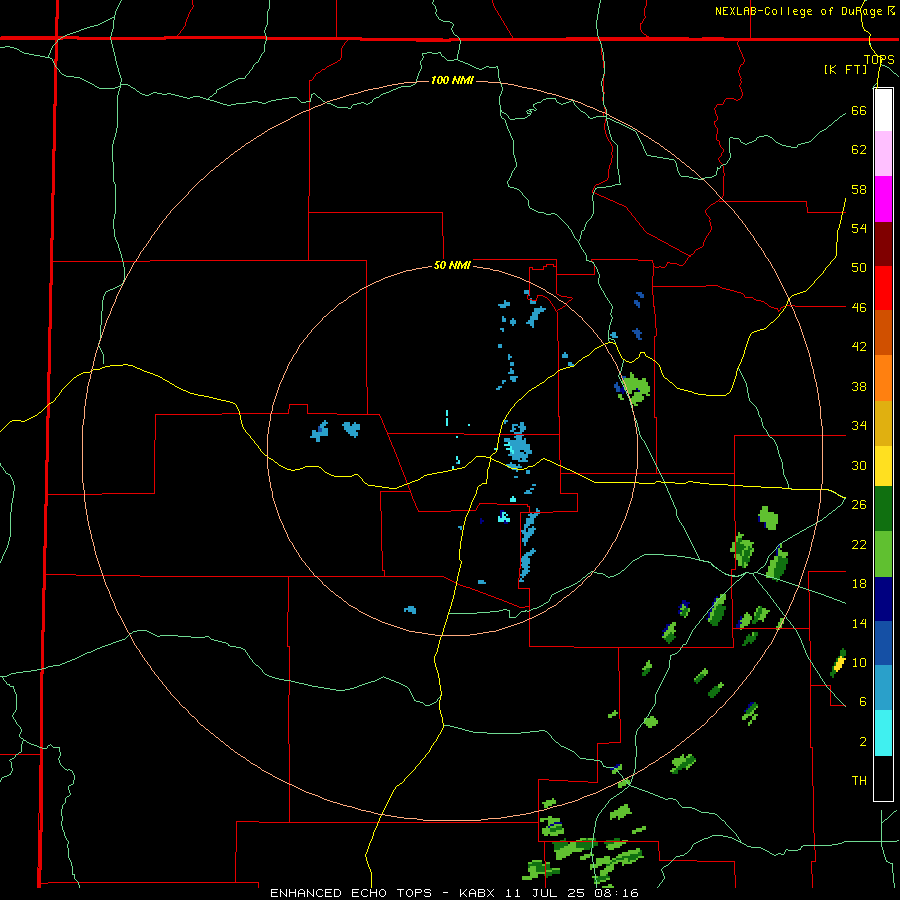
Task: Click the 'TOPS' legend heading
Action: [879, 60]
